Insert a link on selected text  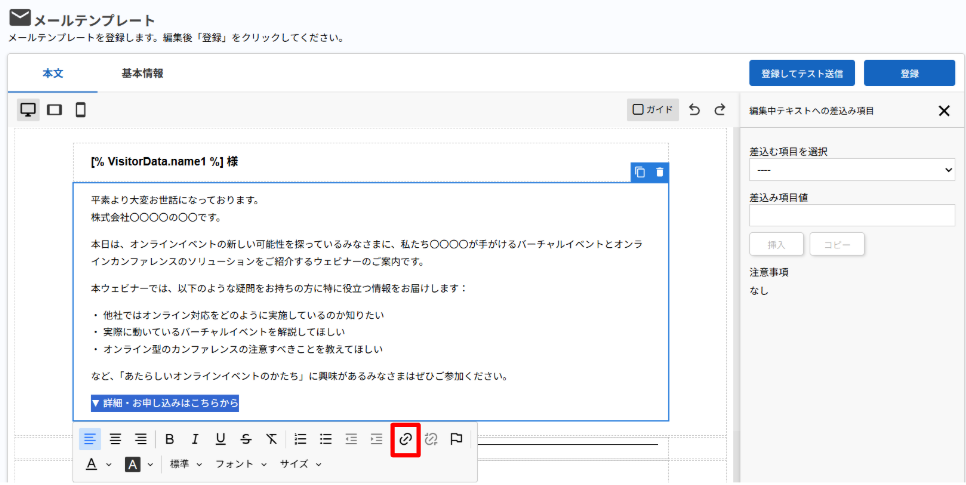pos(405,439)
